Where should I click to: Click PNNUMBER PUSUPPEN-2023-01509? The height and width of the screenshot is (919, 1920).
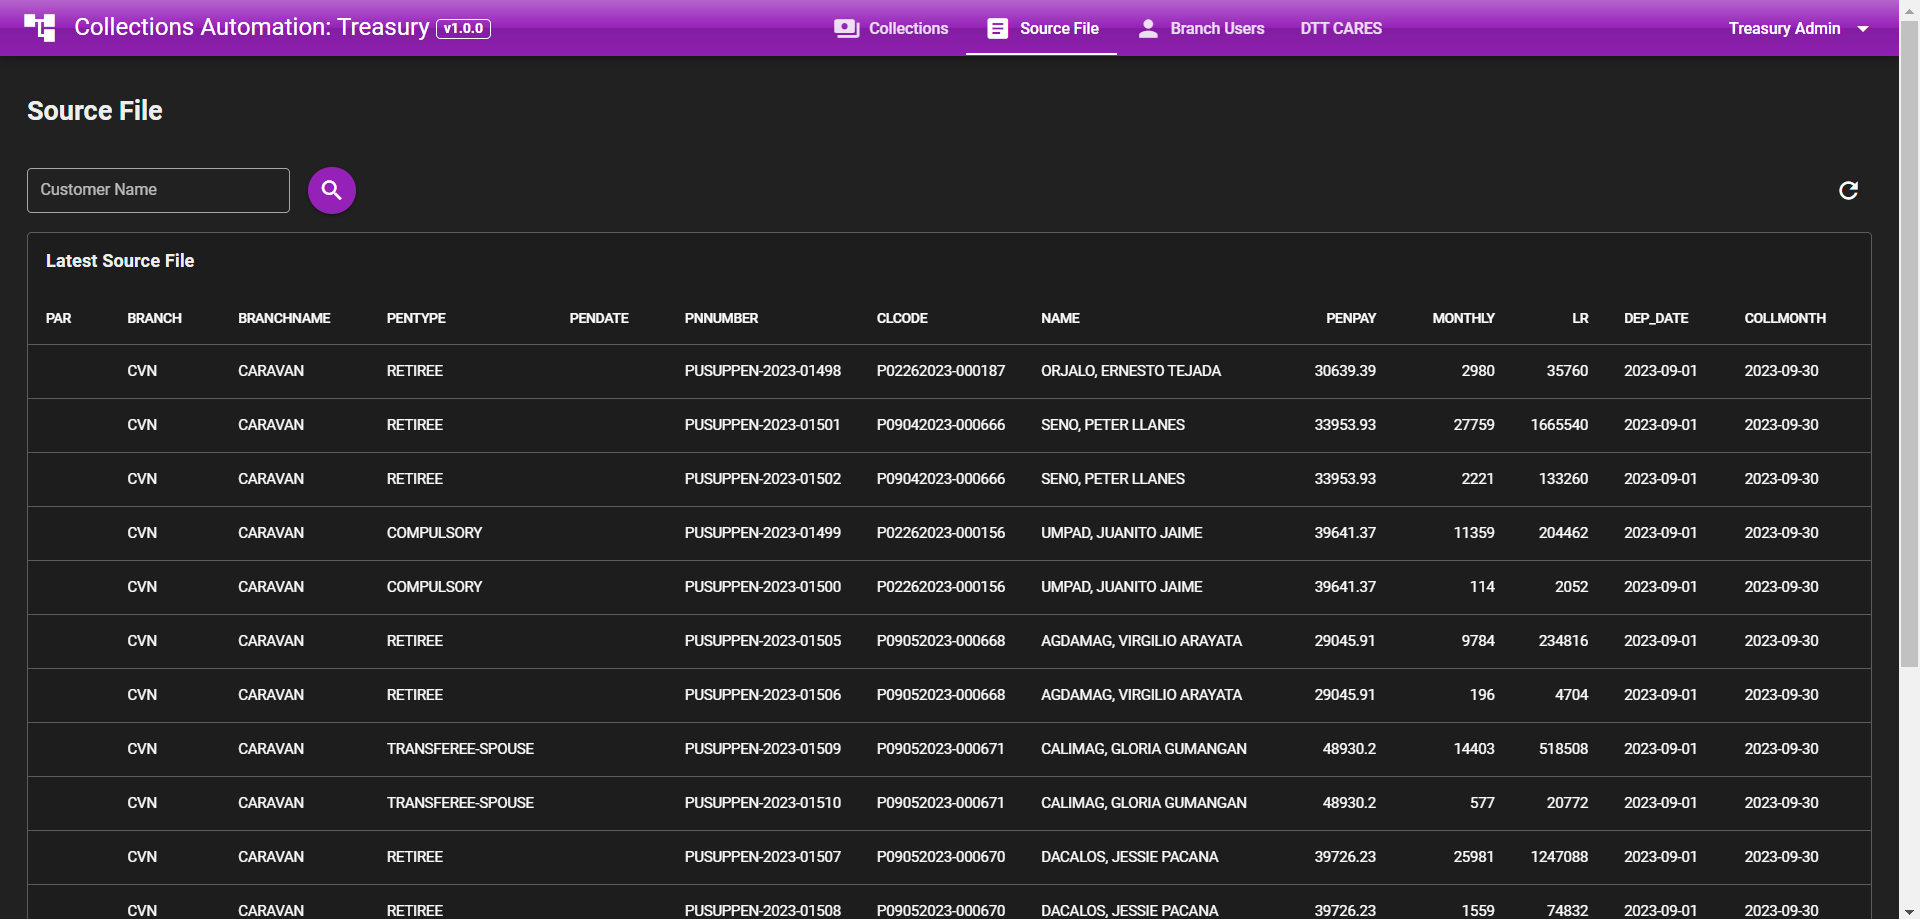tap(763, 749)
